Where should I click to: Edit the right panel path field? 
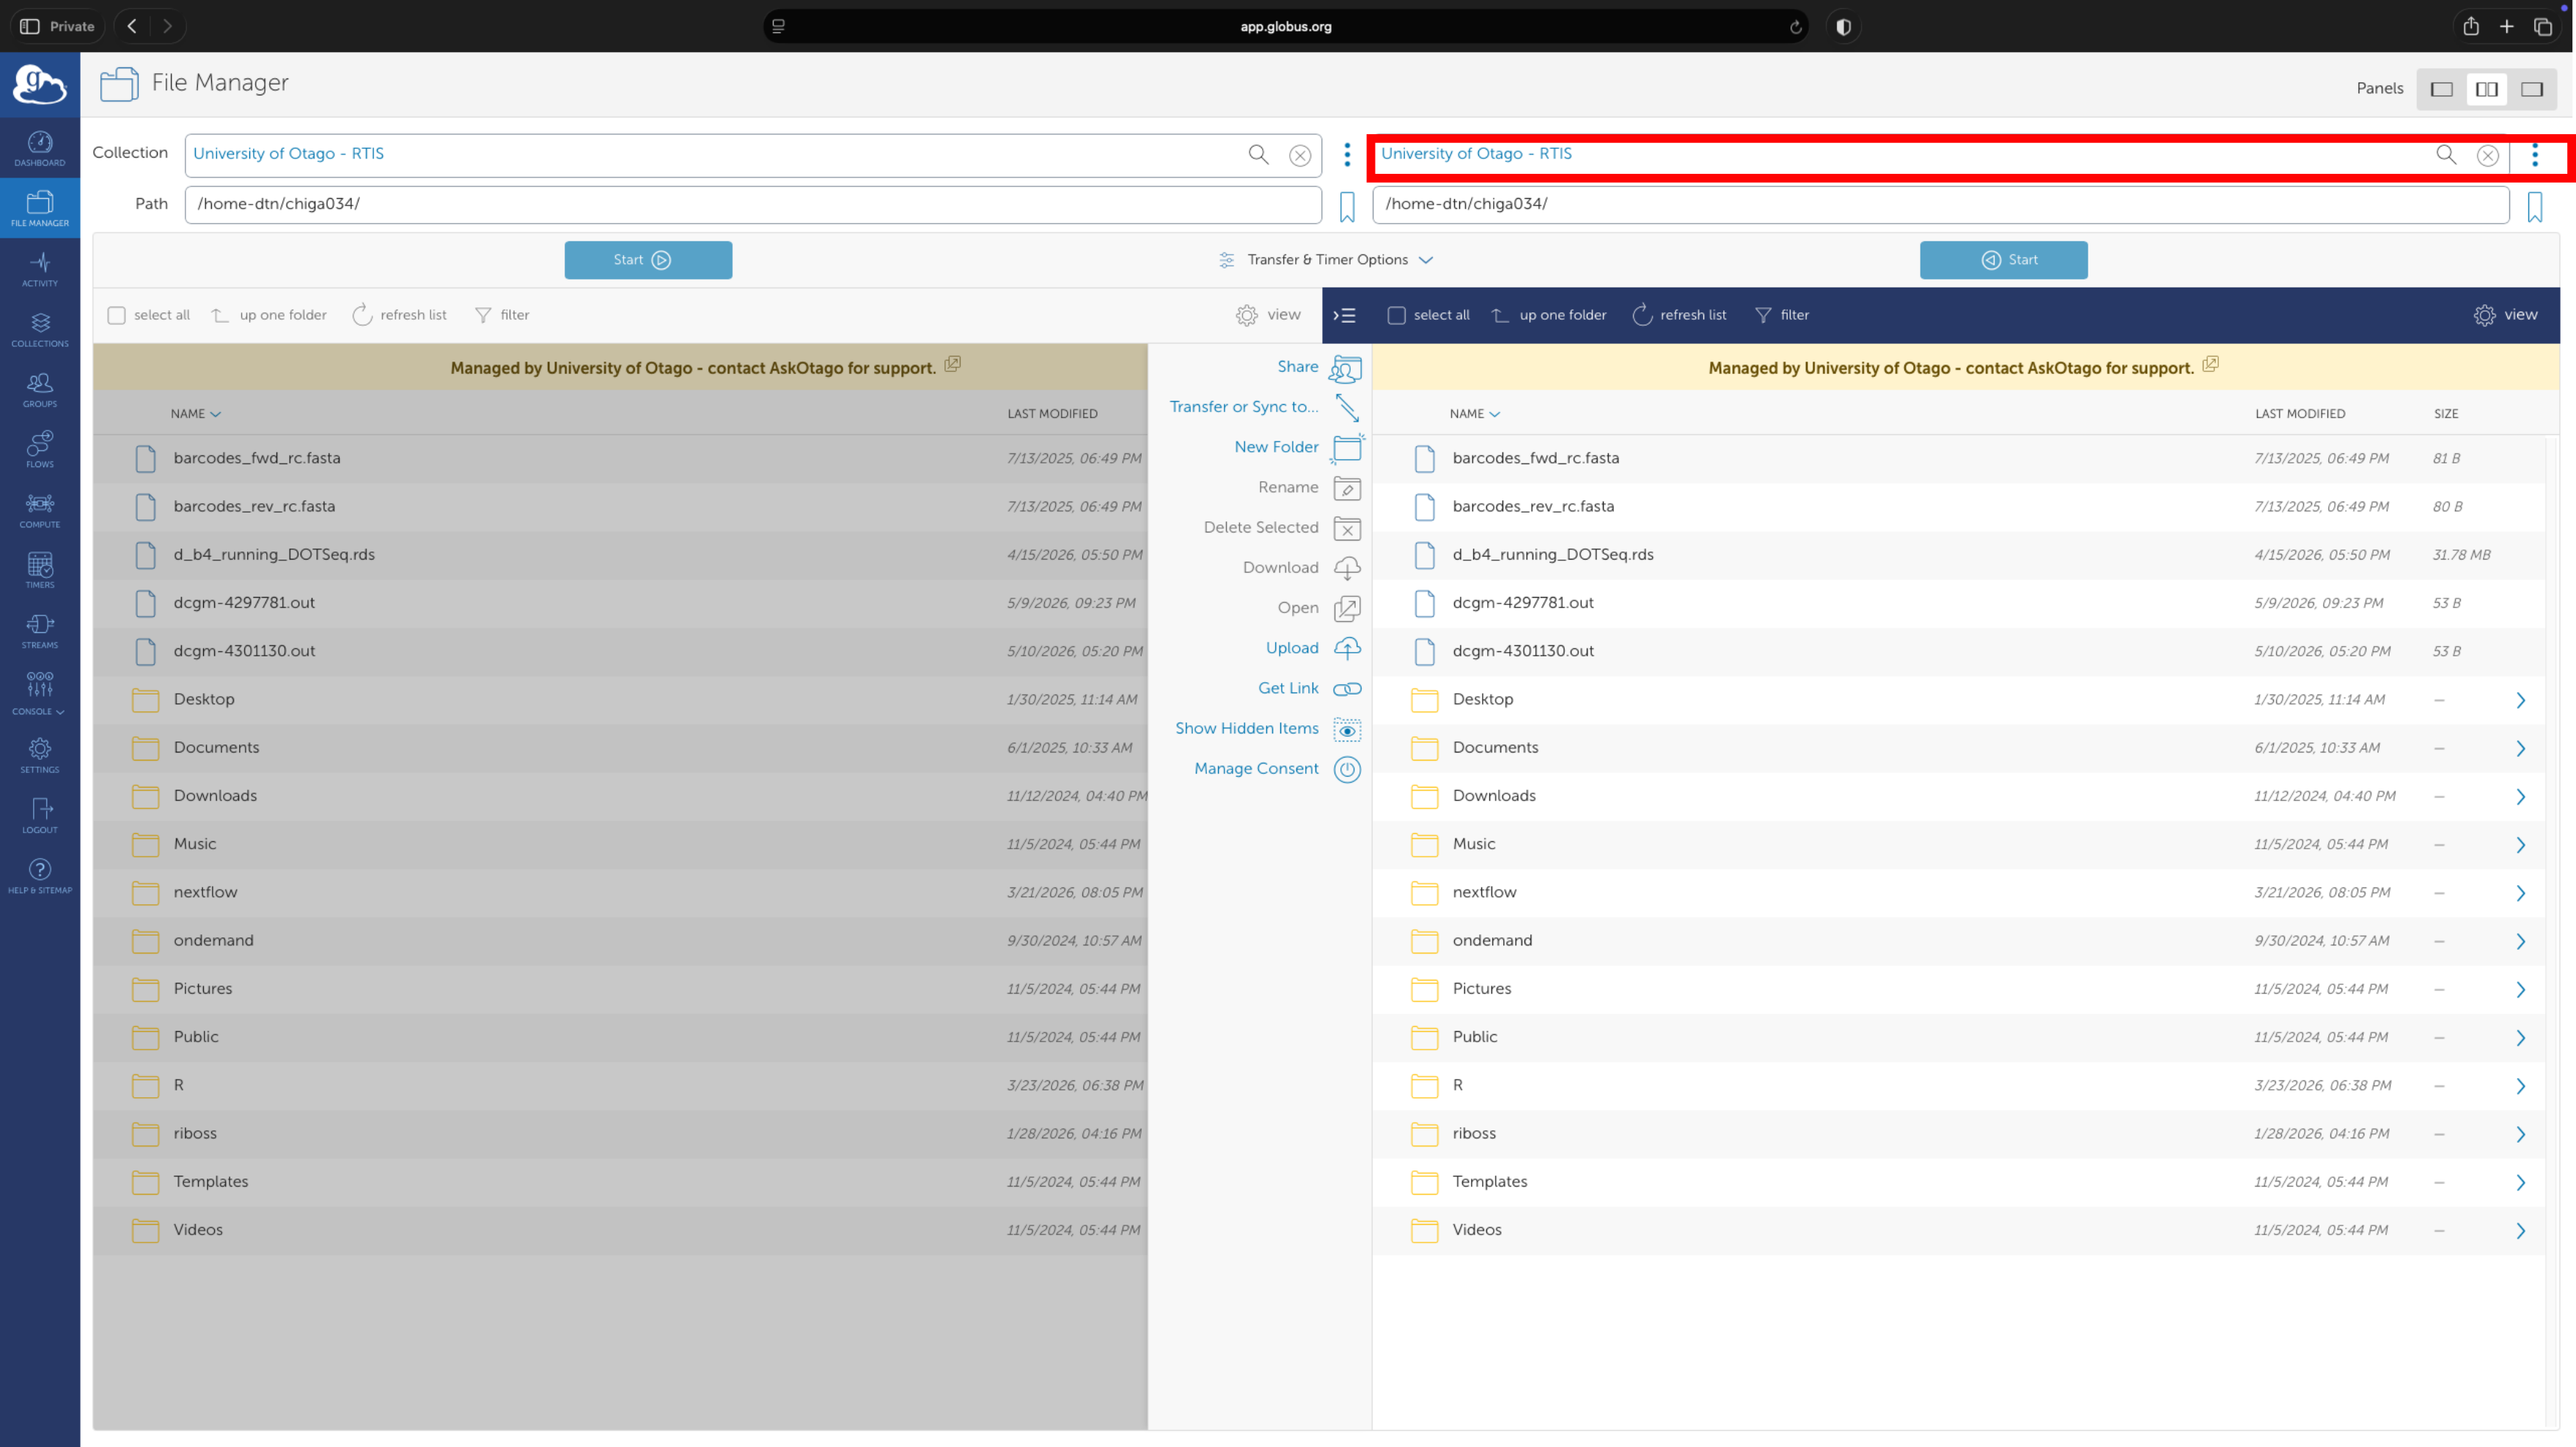(x=1940, y=205)
